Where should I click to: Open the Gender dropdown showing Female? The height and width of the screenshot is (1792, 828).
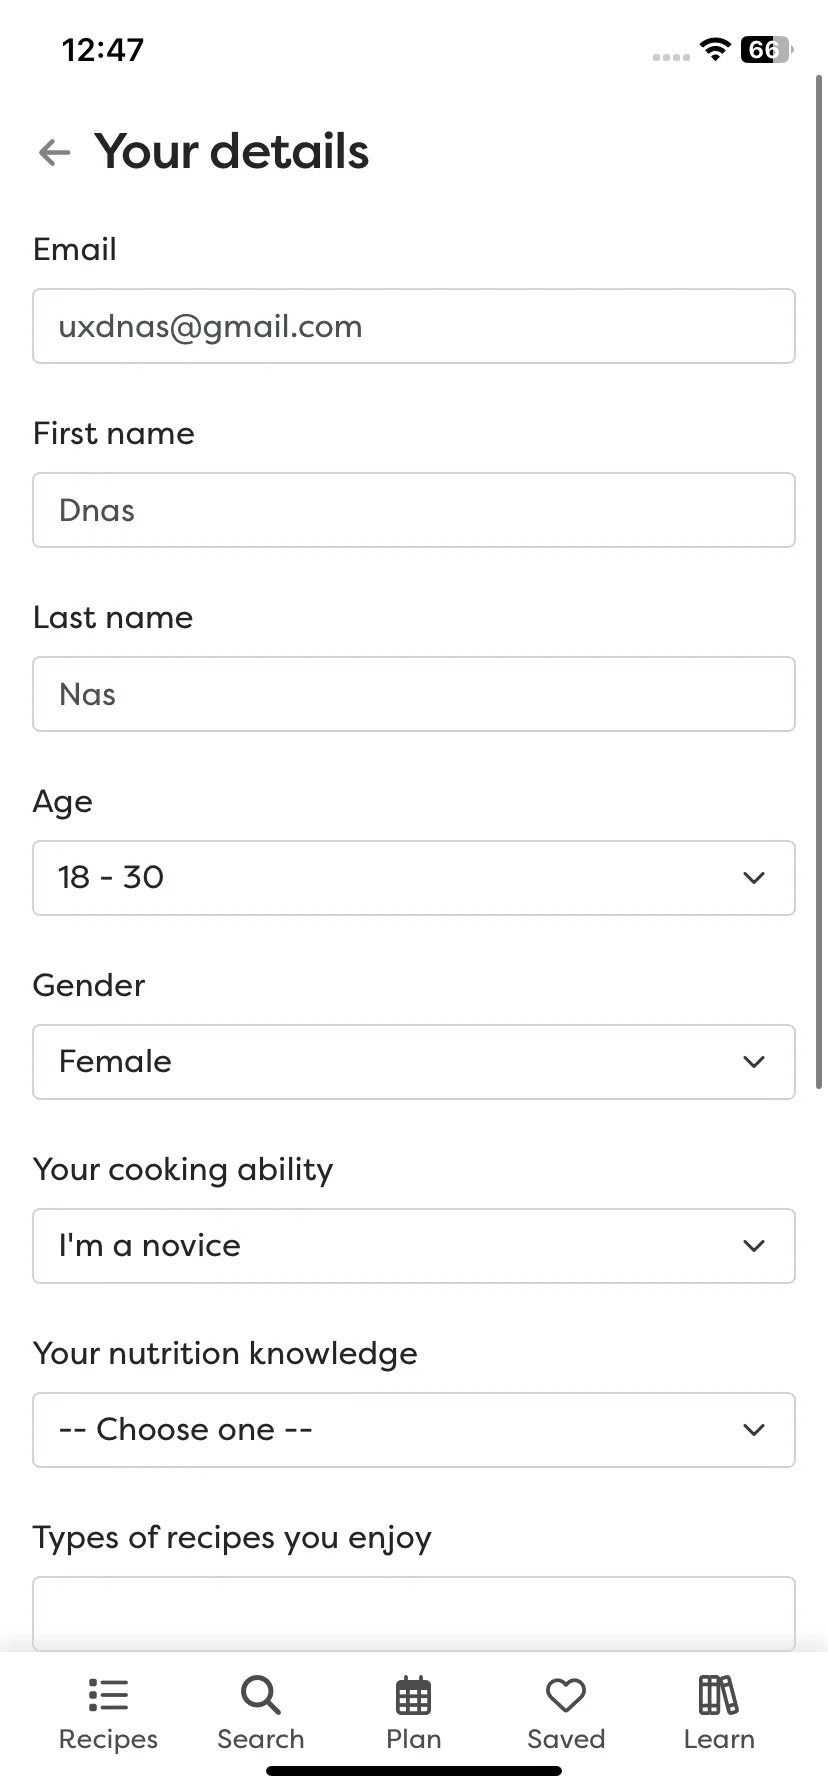tap(414, 1062)
